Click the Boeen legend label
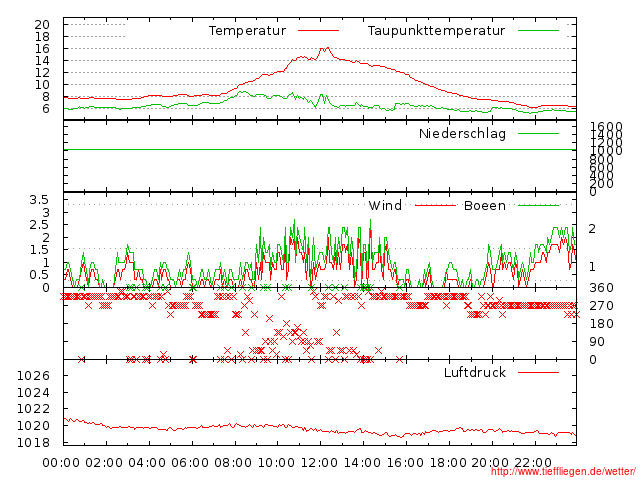The image size is (640, 480). [x=484, y=205]
